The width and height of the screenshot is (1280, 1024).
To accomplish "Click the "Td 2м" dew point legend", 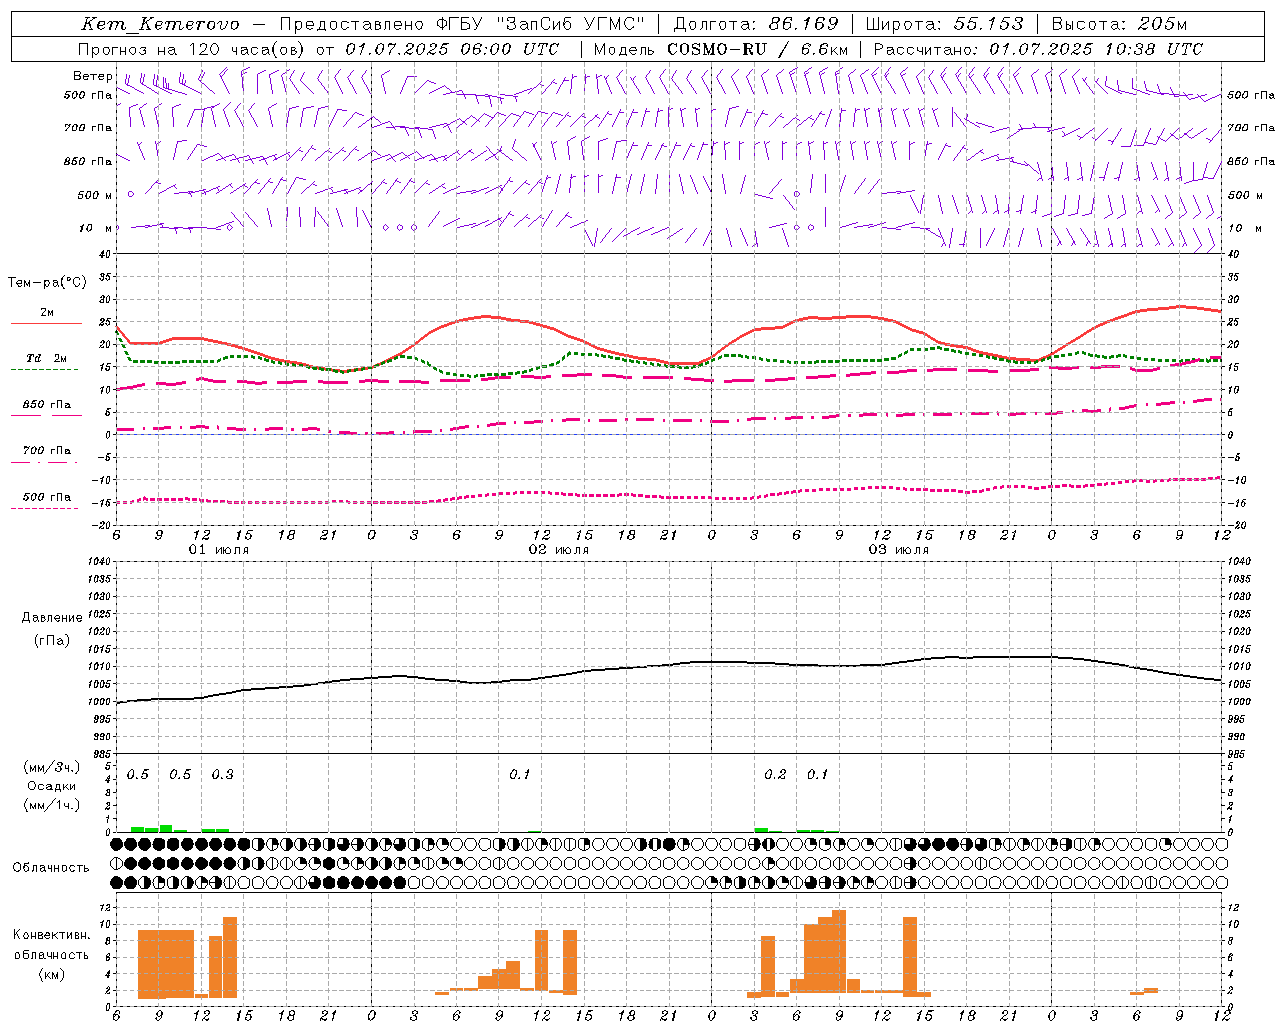I will tap(47, 358).
